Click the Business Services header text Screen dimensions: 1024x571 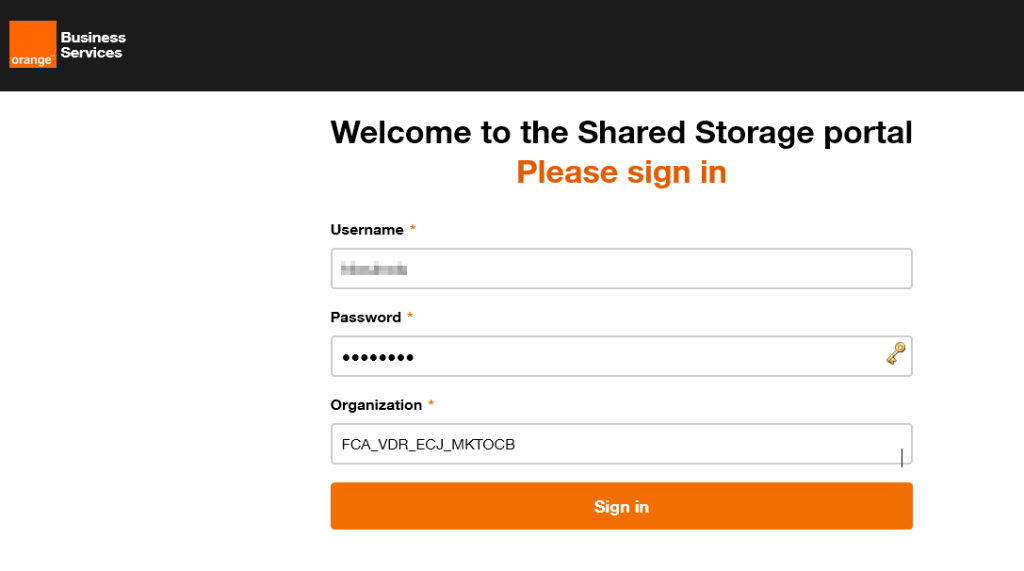93,45
